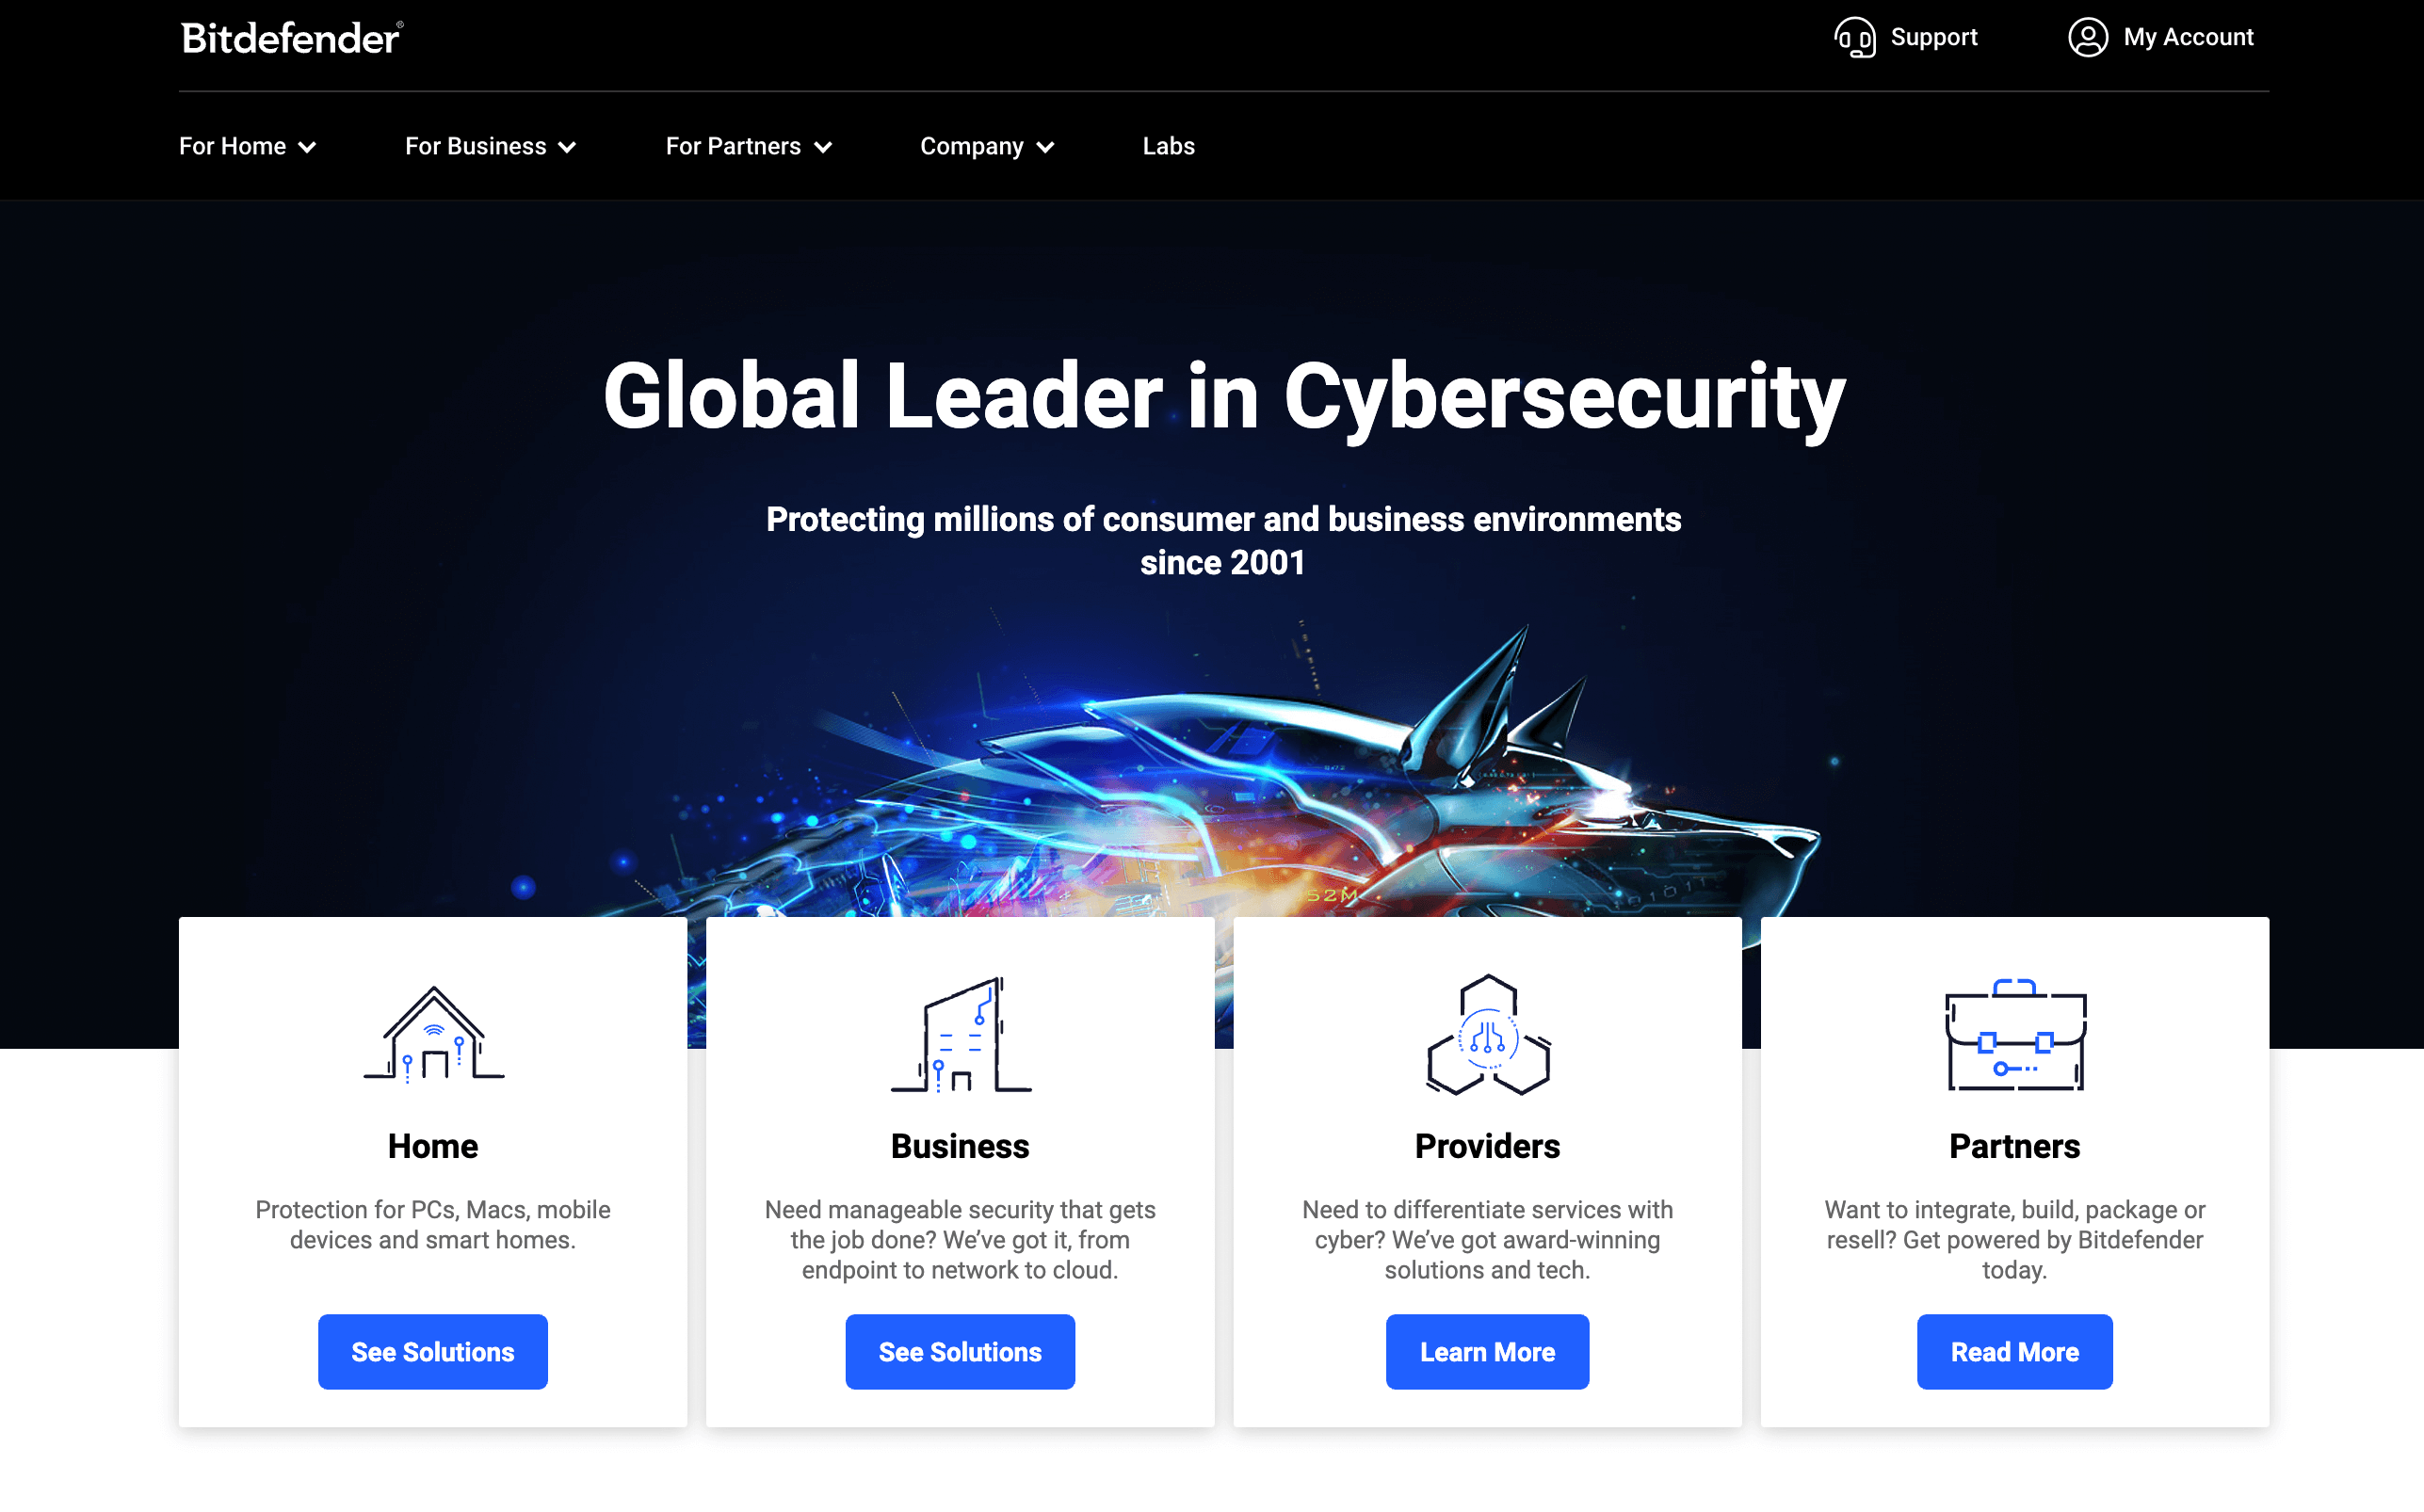Open the For Partners dropdown chevron
This screenshot has width=2424, height=1512.
click(x=823, y=147)
